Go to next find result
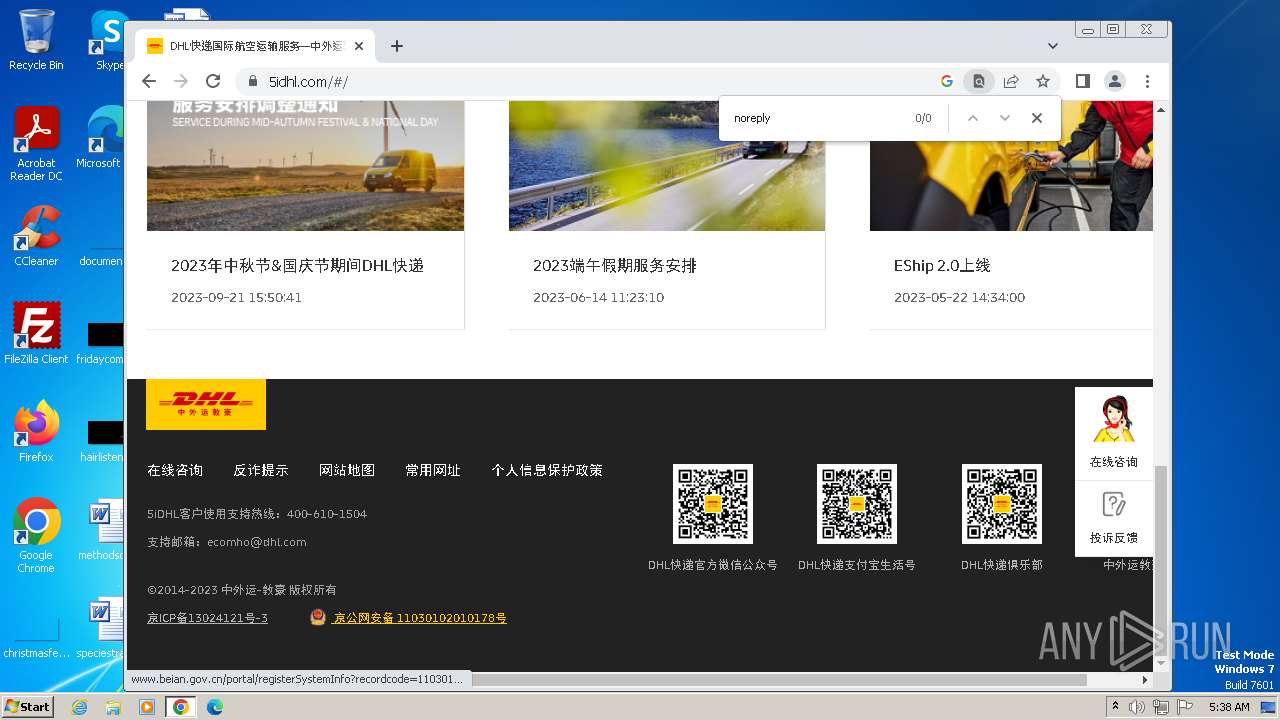 pyautogui.click(x=1005, y=118)
